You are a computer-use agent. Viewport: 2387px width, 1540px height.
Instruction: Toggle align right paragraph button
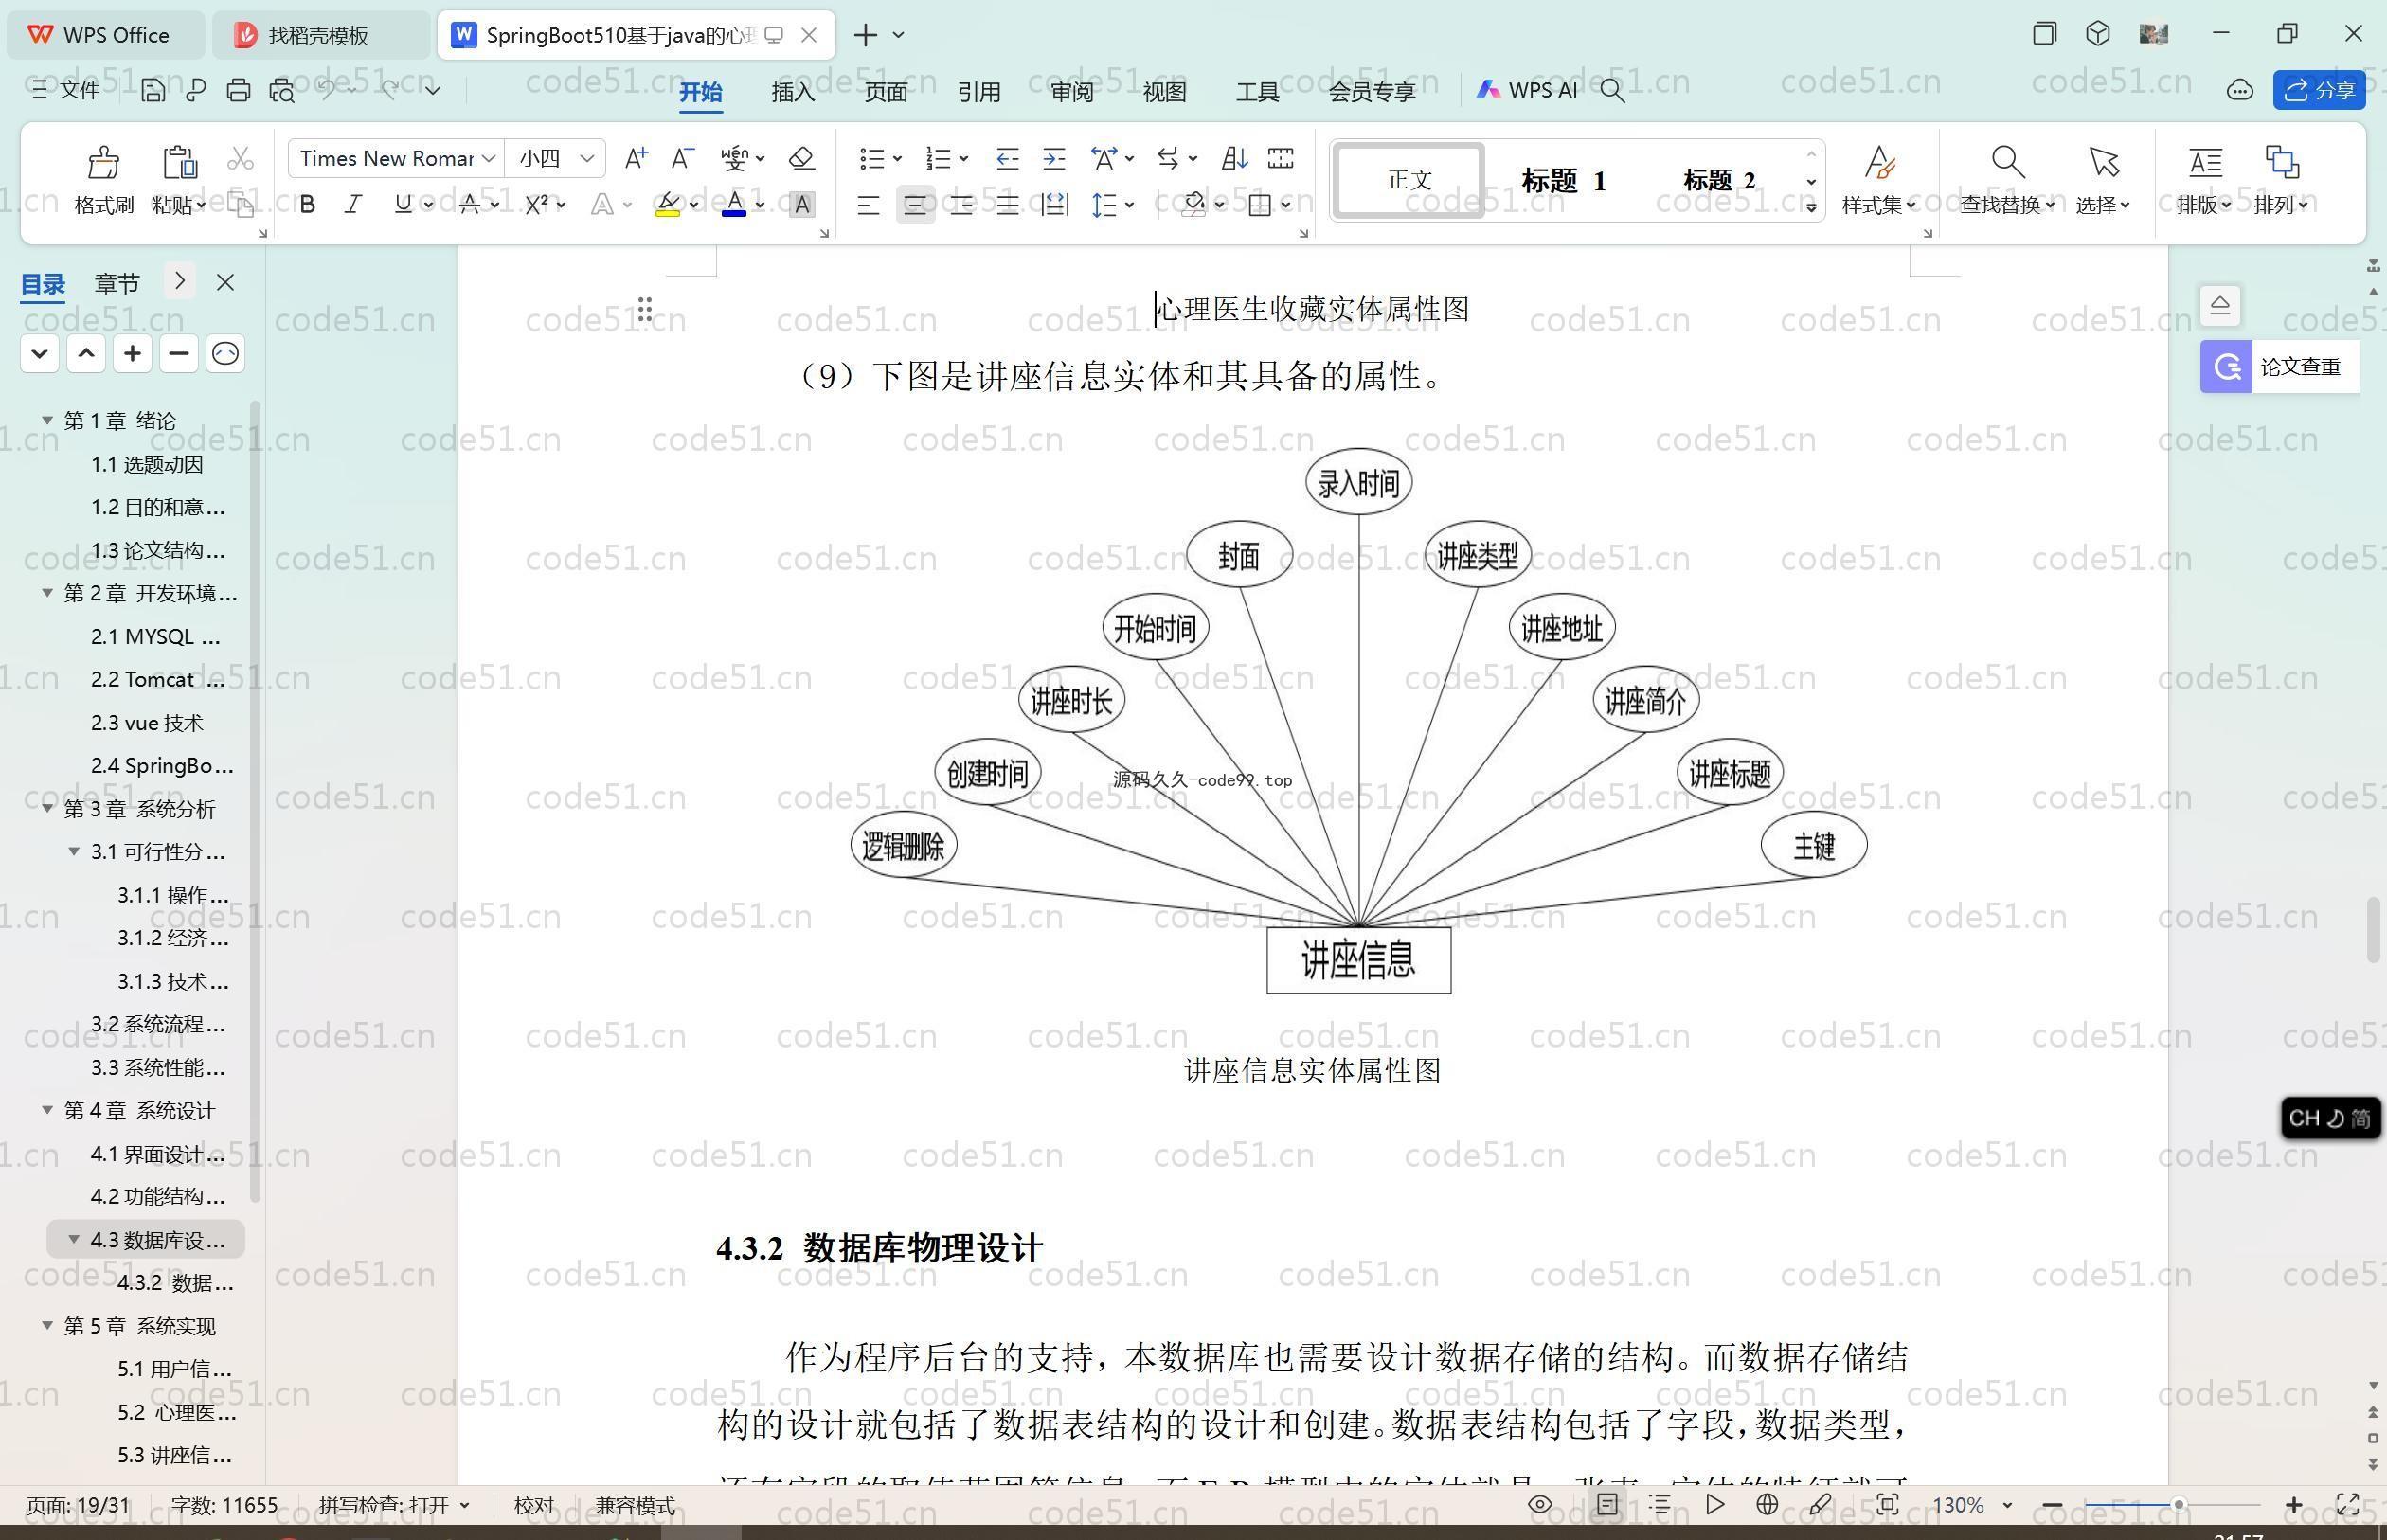pos(961,205)
